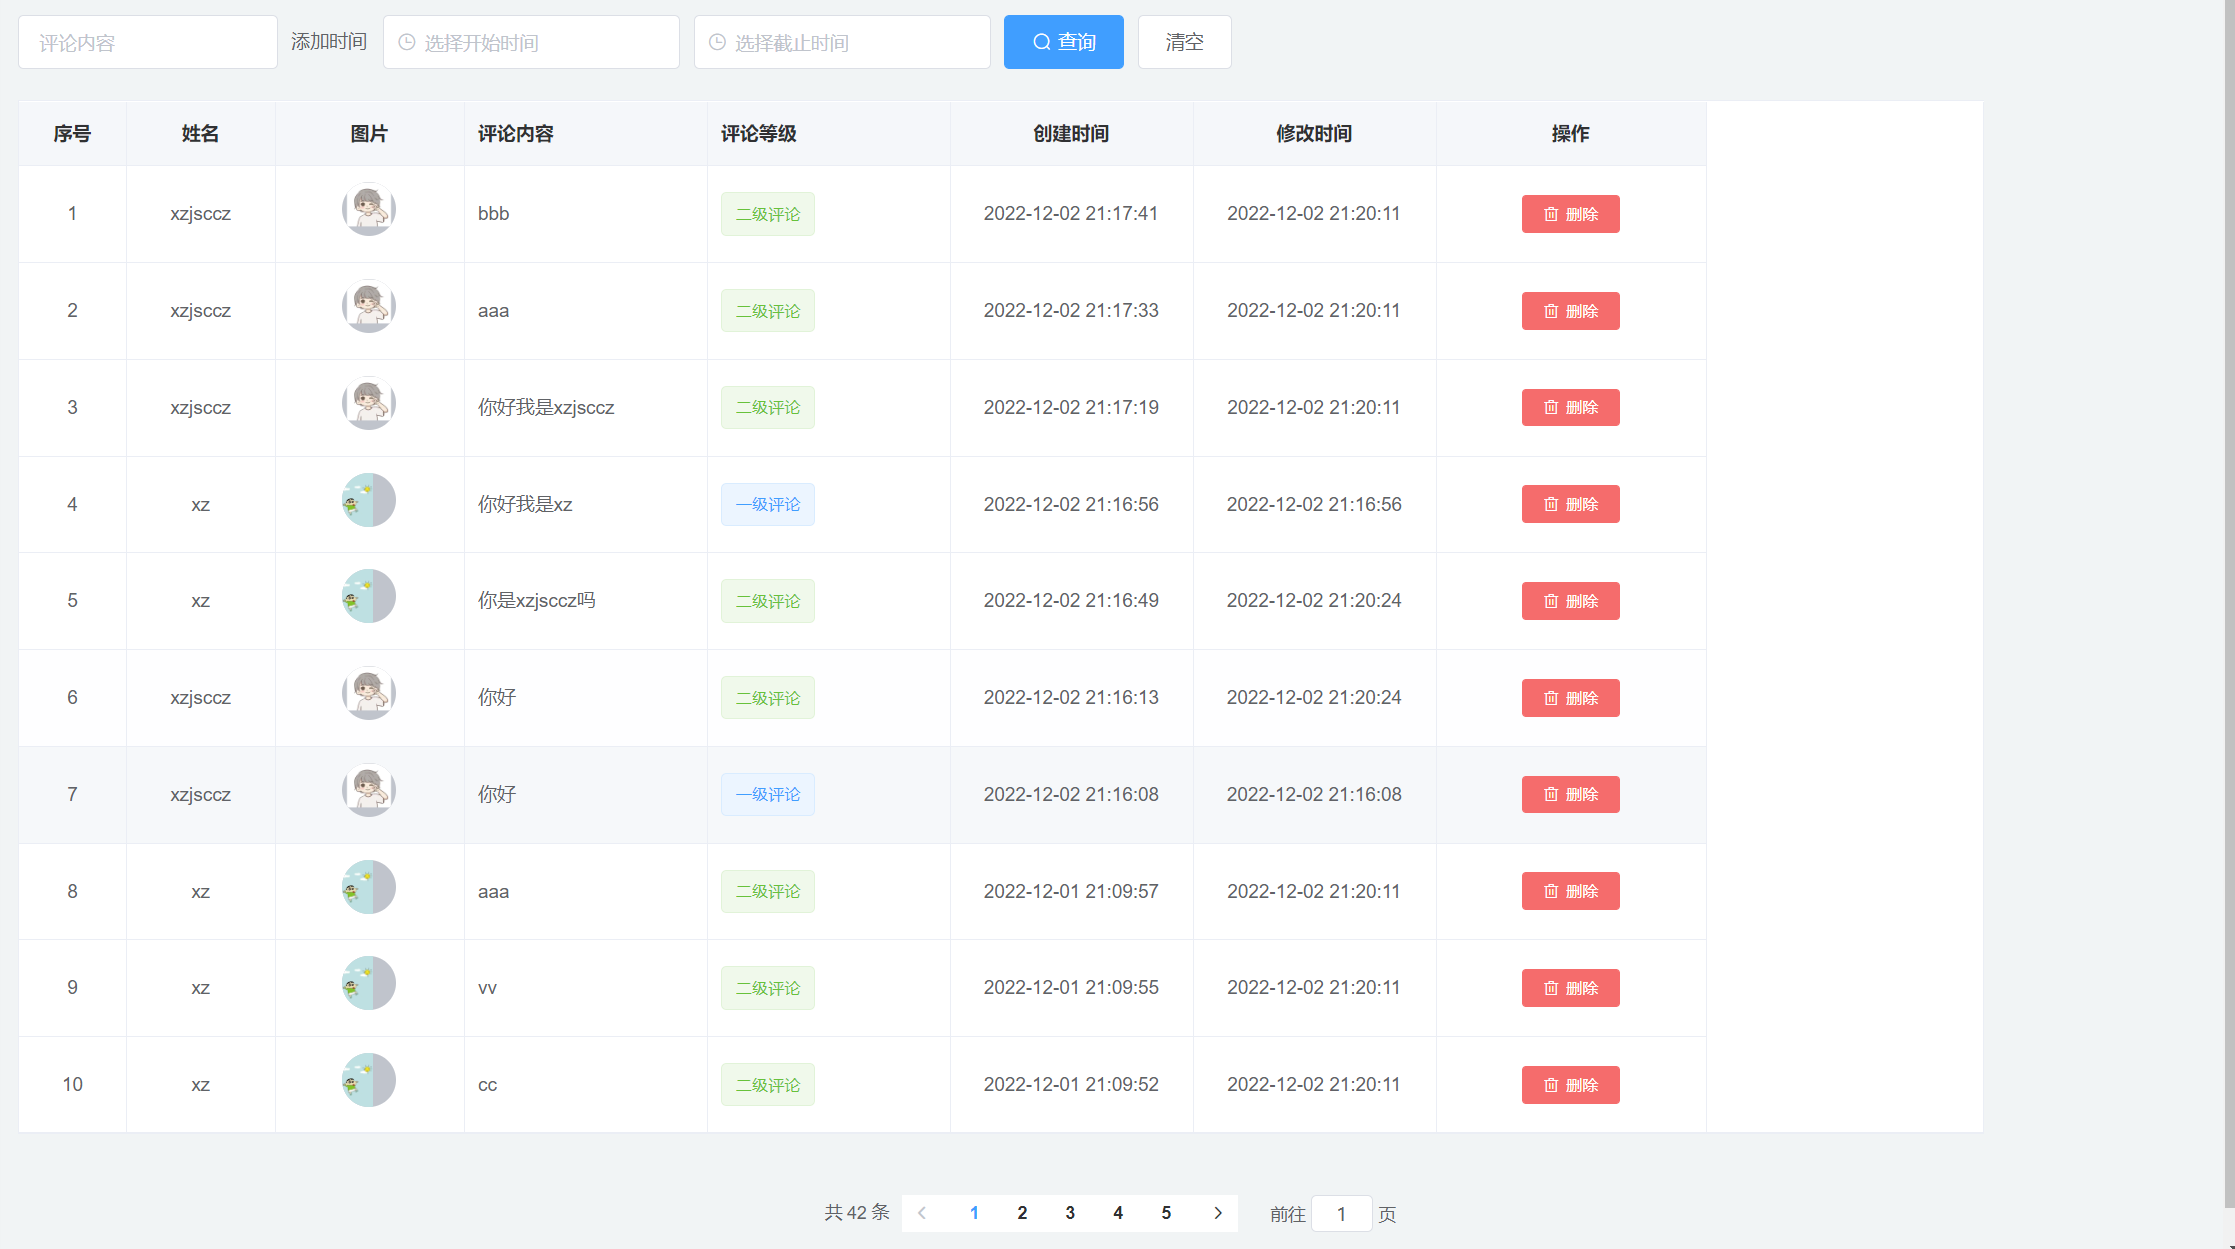Click modified time 2022-12-02 21:16:56
This screenshot has height=1249, width=2235.
pyautogui.click(x=1314, y=504)
